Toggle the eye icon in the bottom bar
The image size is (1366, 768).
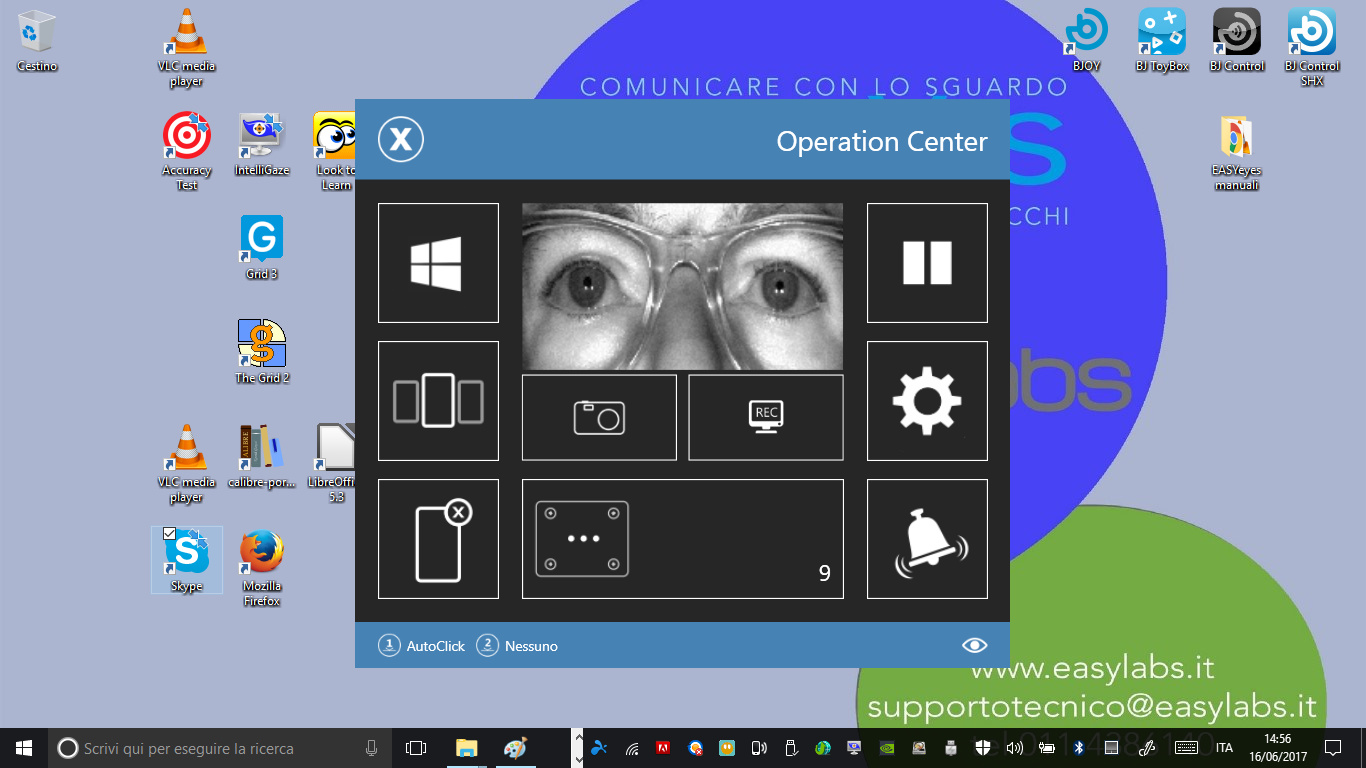(974, 645)
